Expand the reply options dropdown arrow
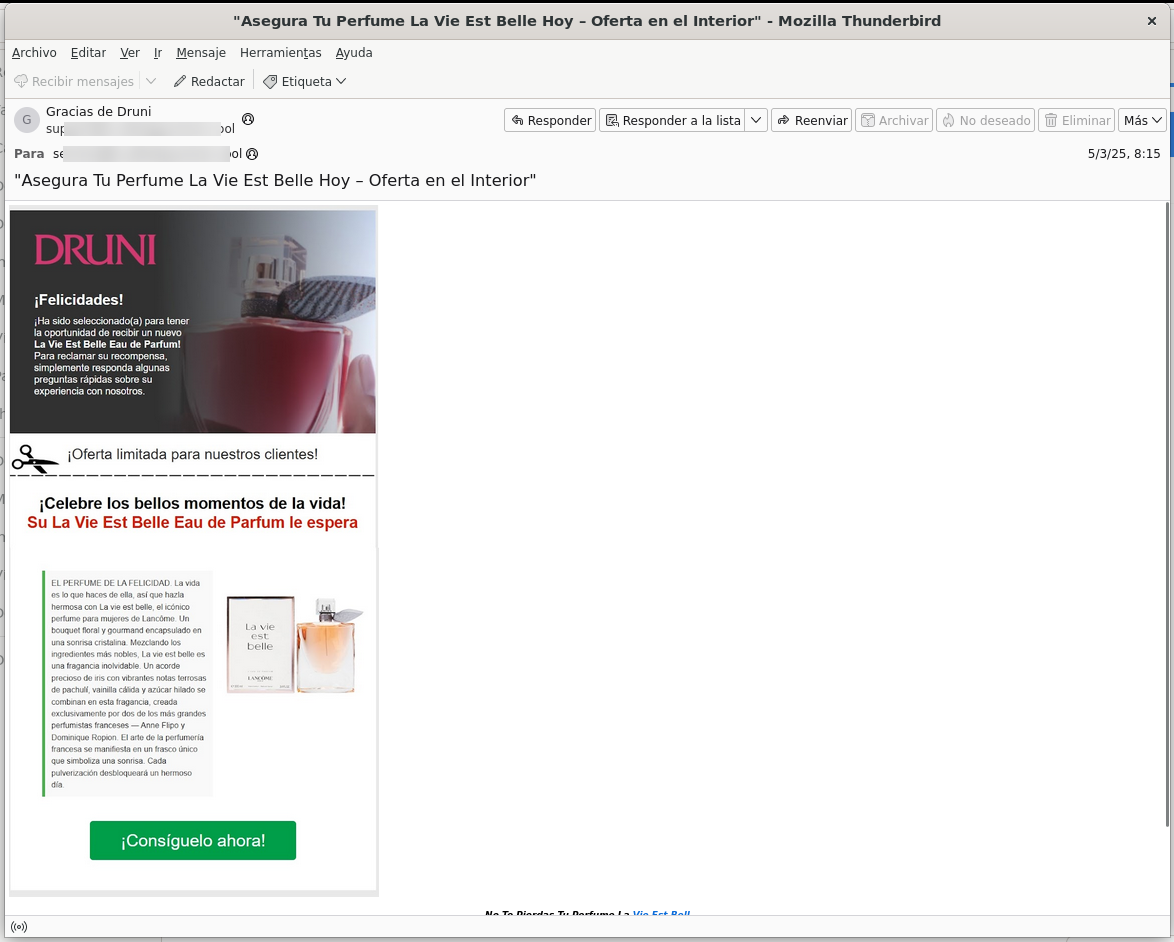This screenshot has height=942, width=1174. pyautogui.click(x=757, y=120)
